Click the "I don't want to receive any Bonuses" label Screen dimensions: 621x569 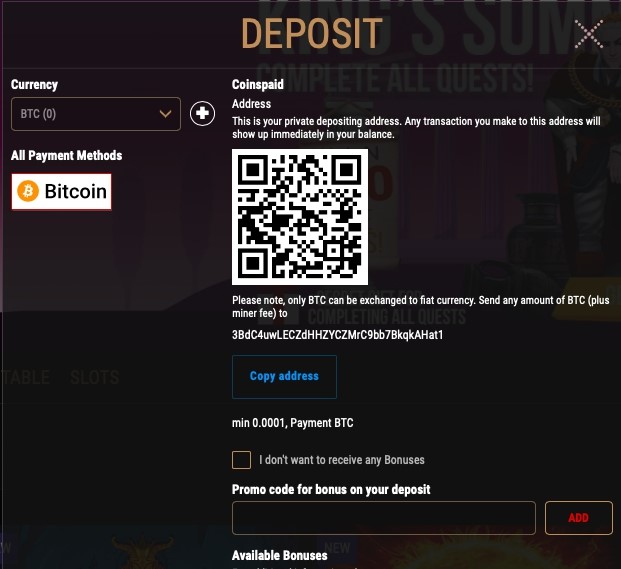pyautogui.click(x=342, y=460)
